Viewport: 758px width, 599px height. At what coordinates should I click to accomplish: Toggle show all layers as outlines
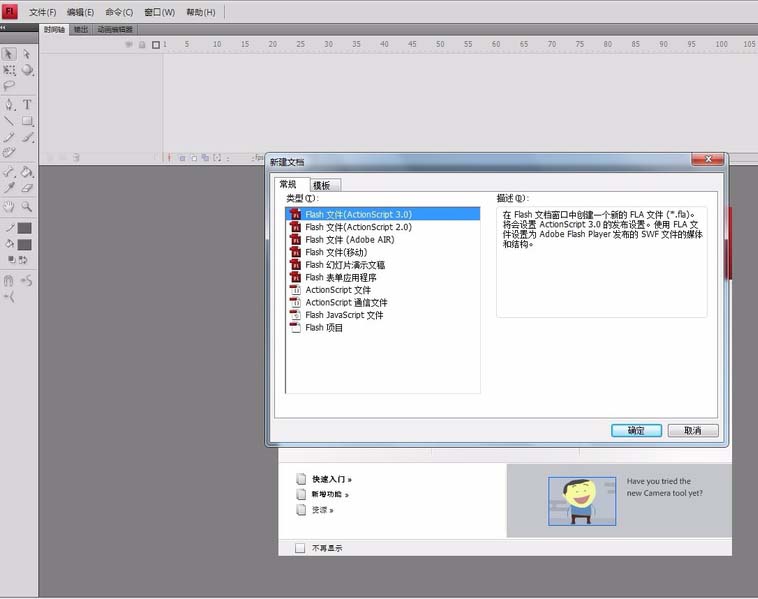click(x=156, y=44)
